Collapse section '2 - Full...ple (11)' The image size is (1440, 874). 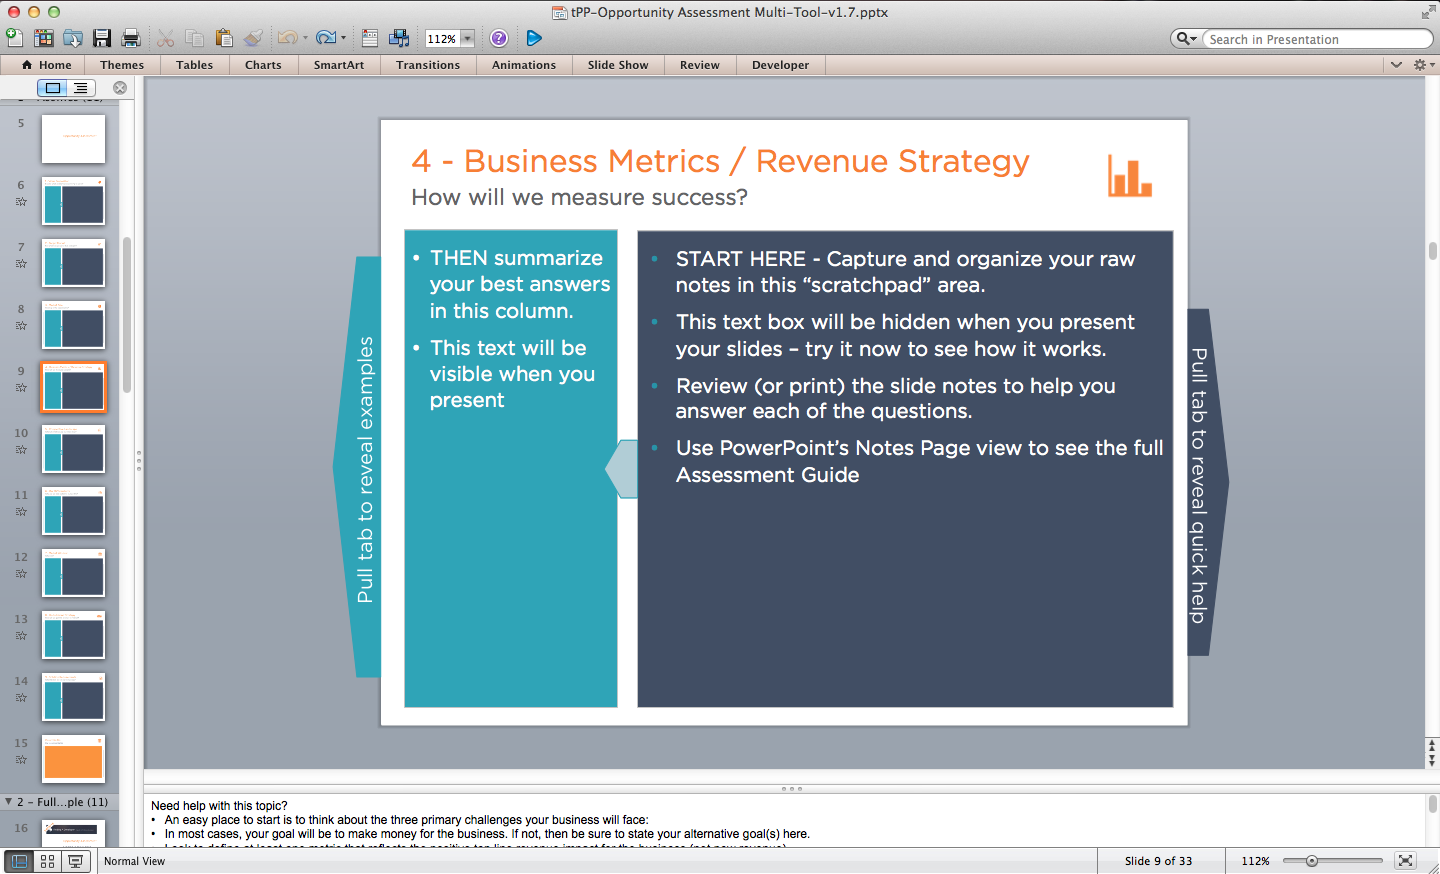[x=9, y=802]
